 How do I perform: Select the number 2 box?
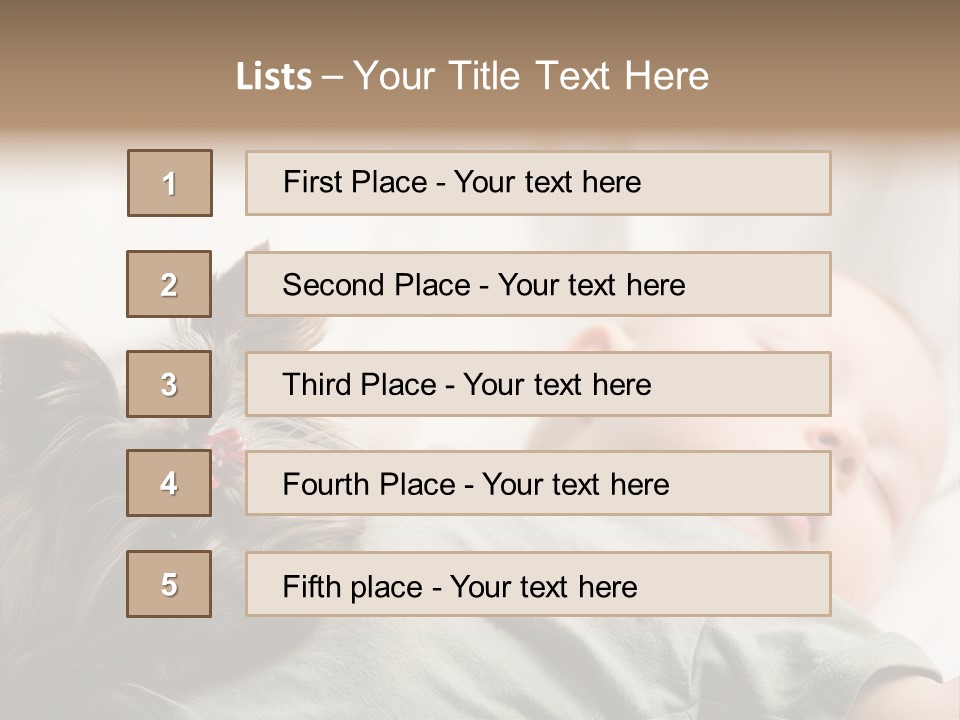pos(169,284)
